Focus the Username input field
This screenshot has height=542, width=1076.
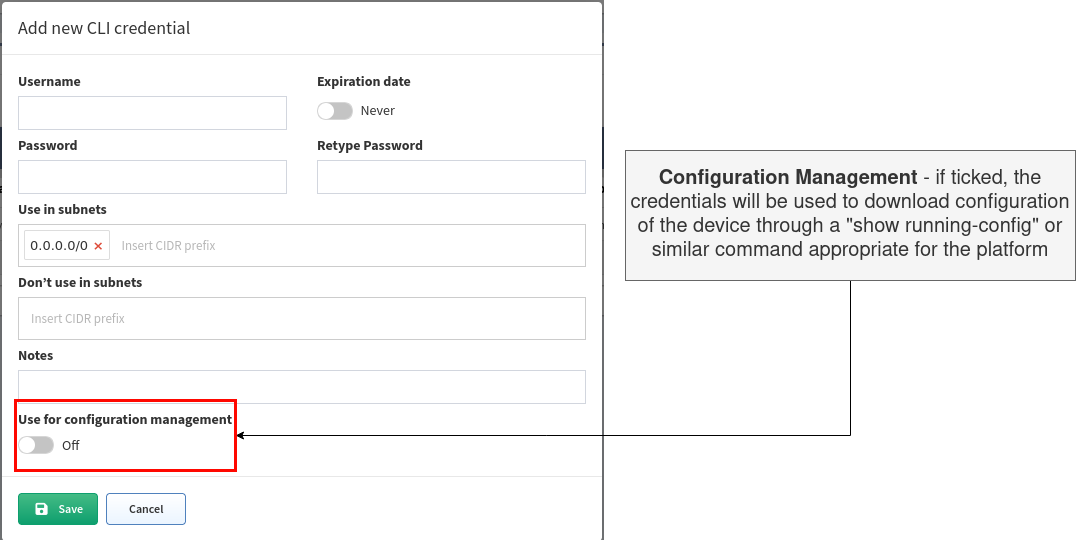[x=152, y=113]
